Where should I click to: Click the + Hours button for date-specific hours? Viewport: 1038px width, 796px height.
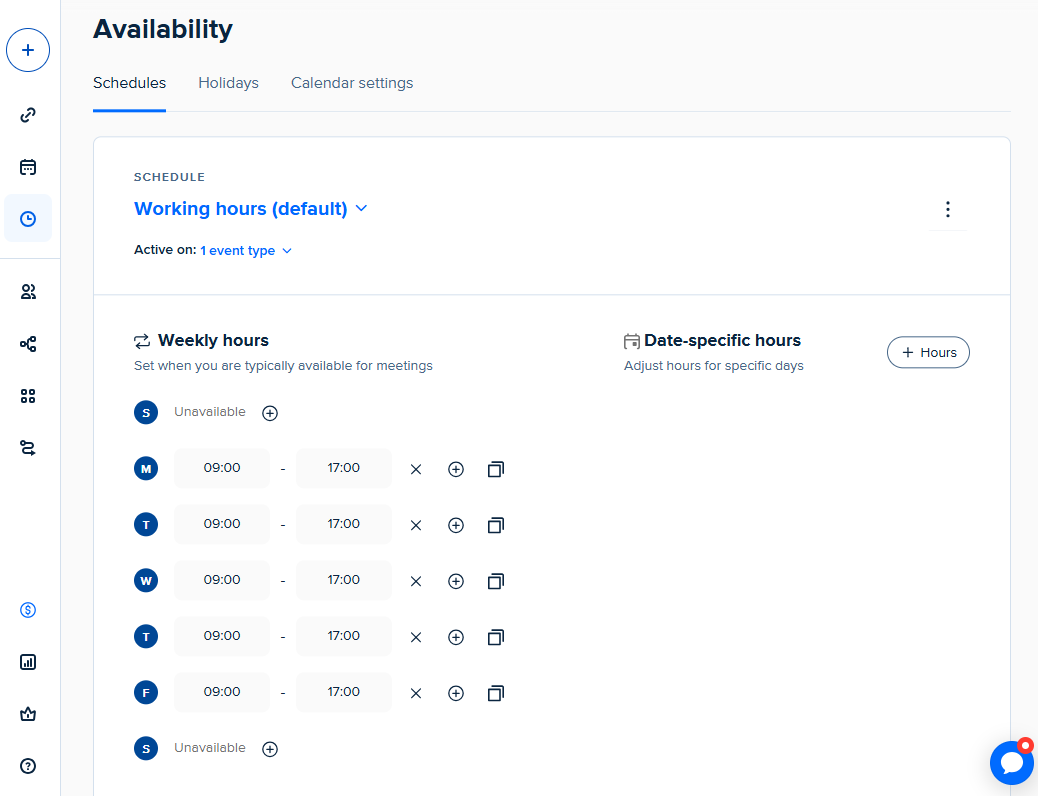click(928, 352)
